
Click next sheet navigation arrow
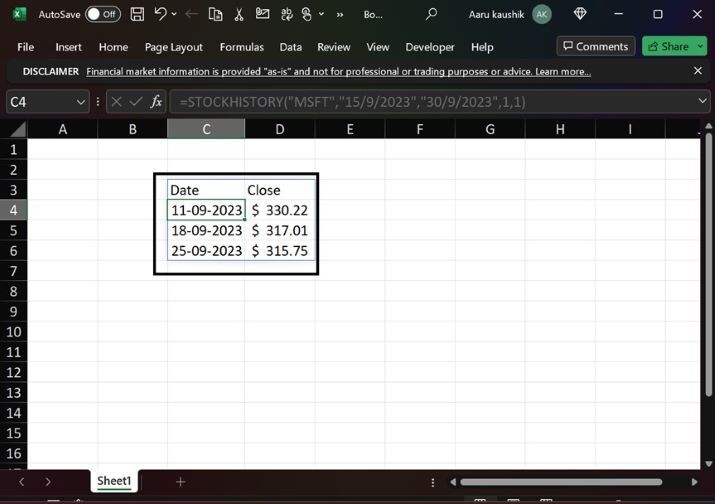(x=48, y=482)
